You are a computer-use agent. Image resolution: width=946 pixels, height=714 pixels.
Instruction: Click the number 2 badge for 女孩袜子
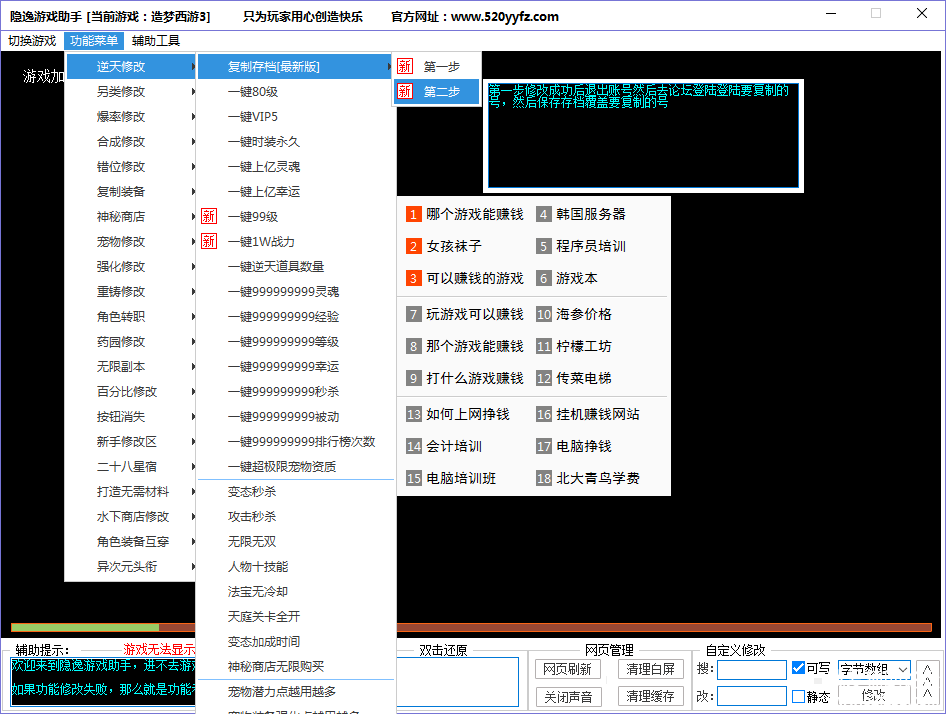pyautogui.click(x=413, y=246)
